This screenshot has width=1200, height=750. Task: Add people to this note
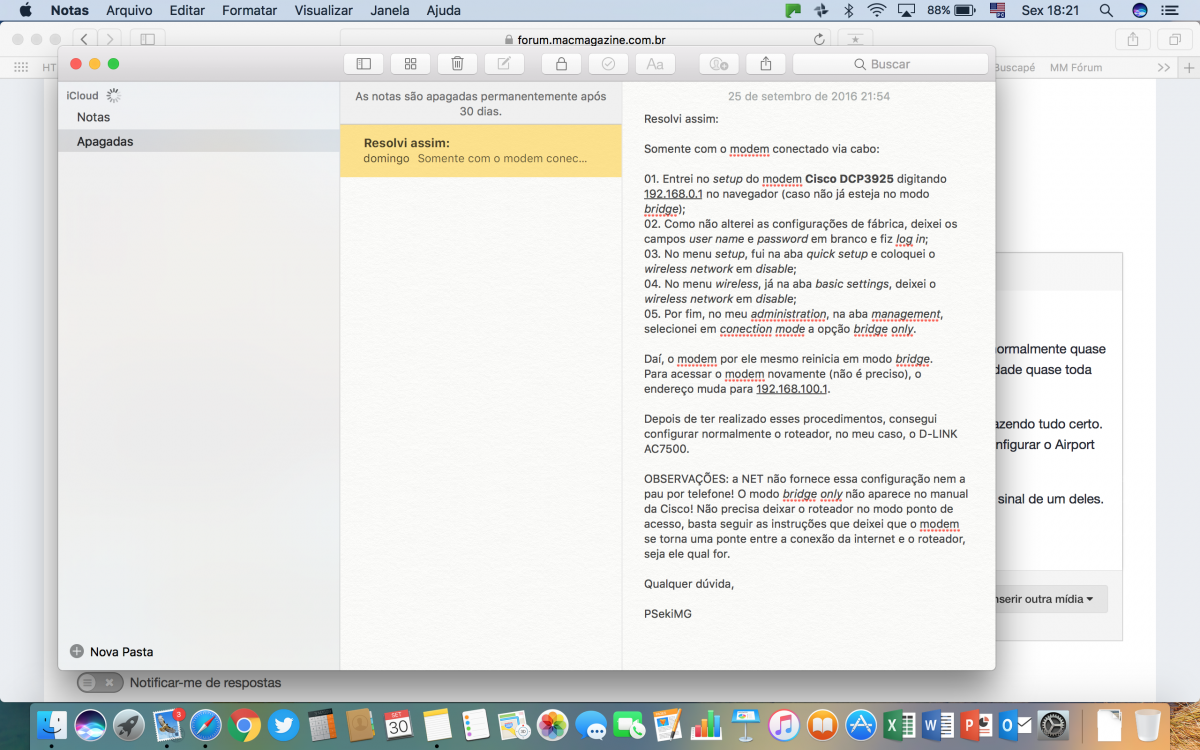tap(718, 64)
